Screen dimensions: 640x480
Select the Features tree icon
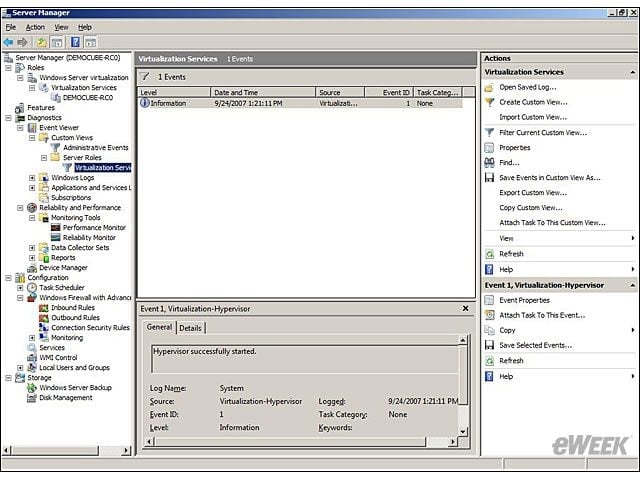click(x=20, y=108)
